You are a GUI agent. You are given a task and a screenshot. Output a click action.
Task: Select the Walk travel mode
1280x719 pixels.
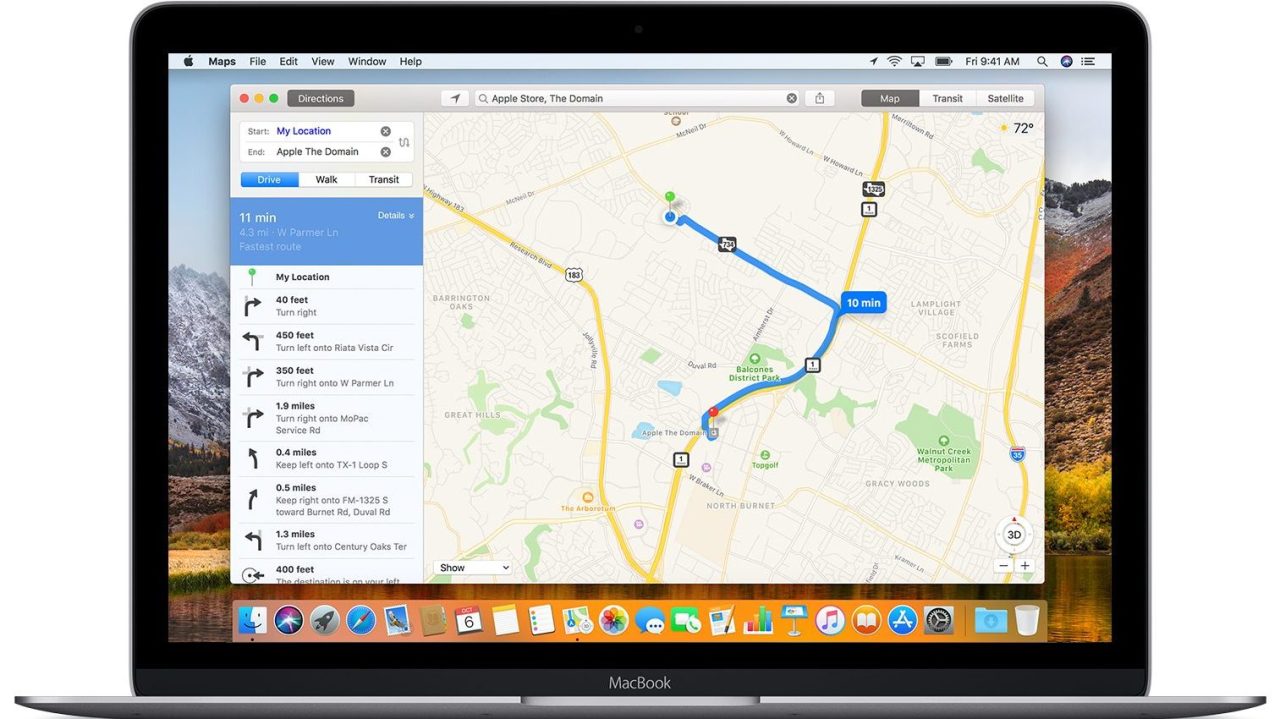[326, 180]
